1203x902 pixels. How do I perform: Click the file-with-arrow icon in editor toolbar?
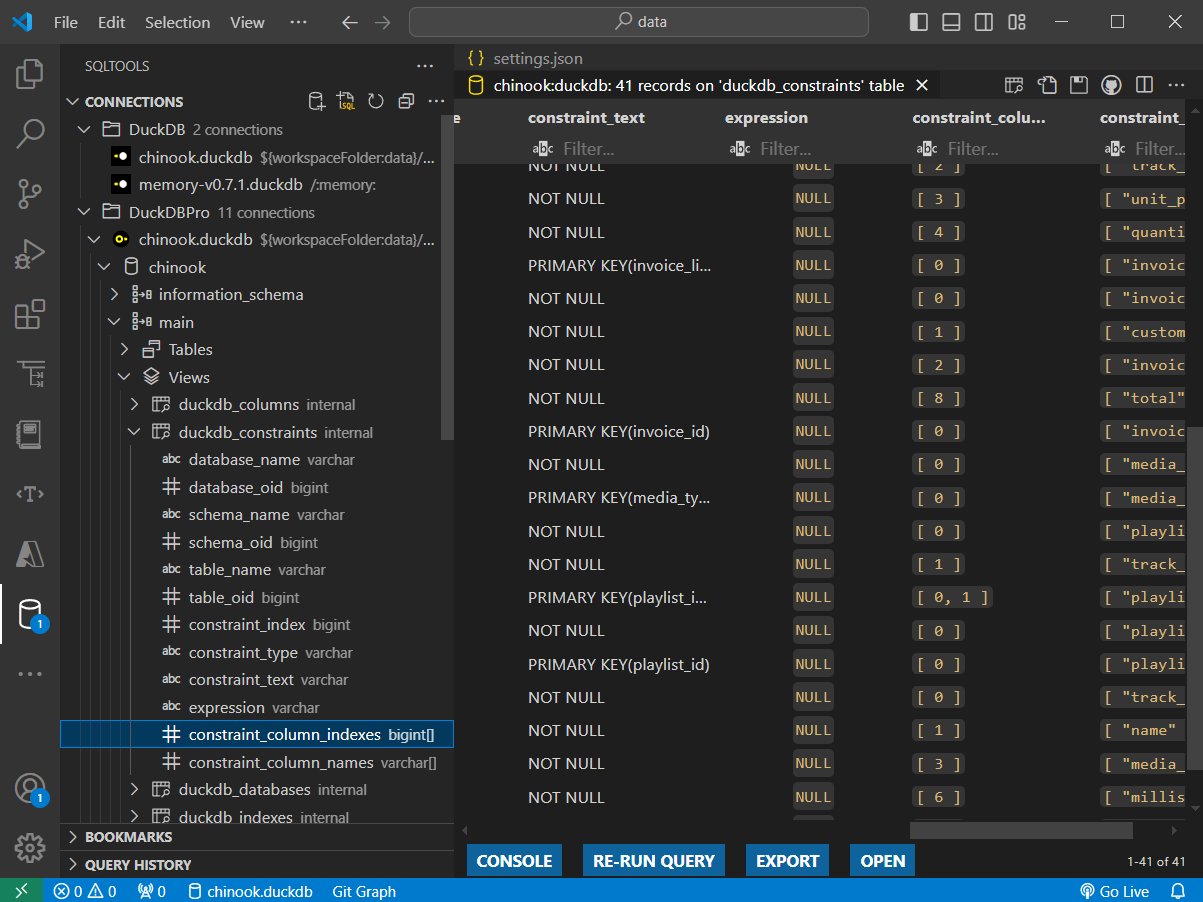(x=1047, y=85)
